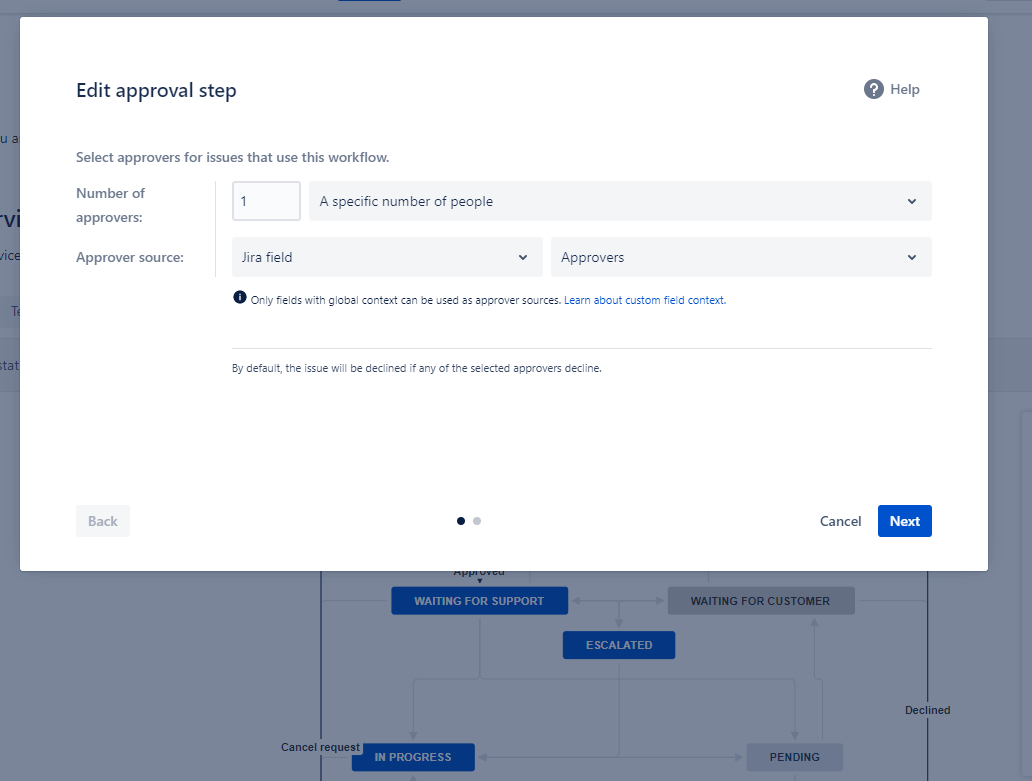Viewport: 1032px width, 781px height.
Task: Click the Back button
Action: coord(102,521)
